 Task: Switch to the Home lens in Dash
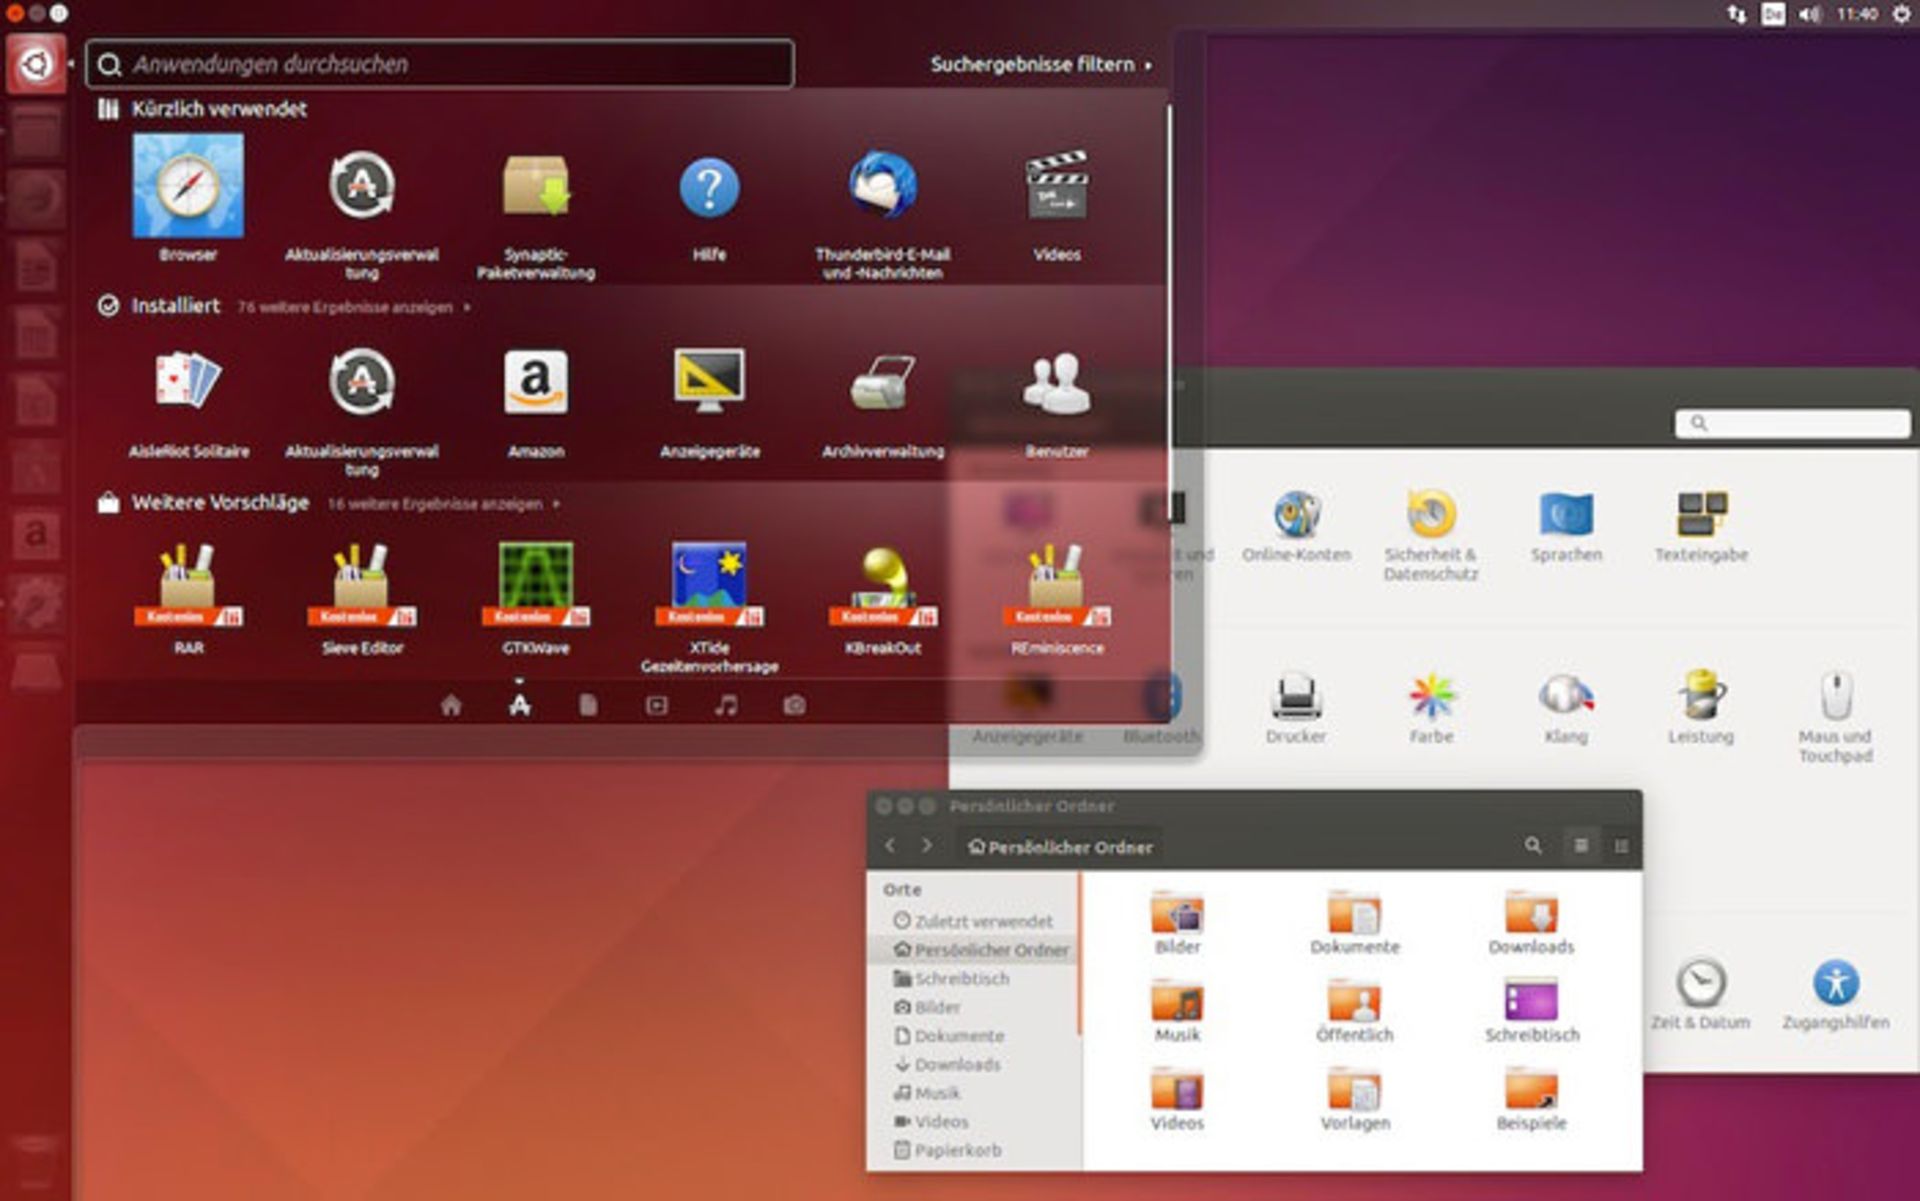click(x=451, y=705)
